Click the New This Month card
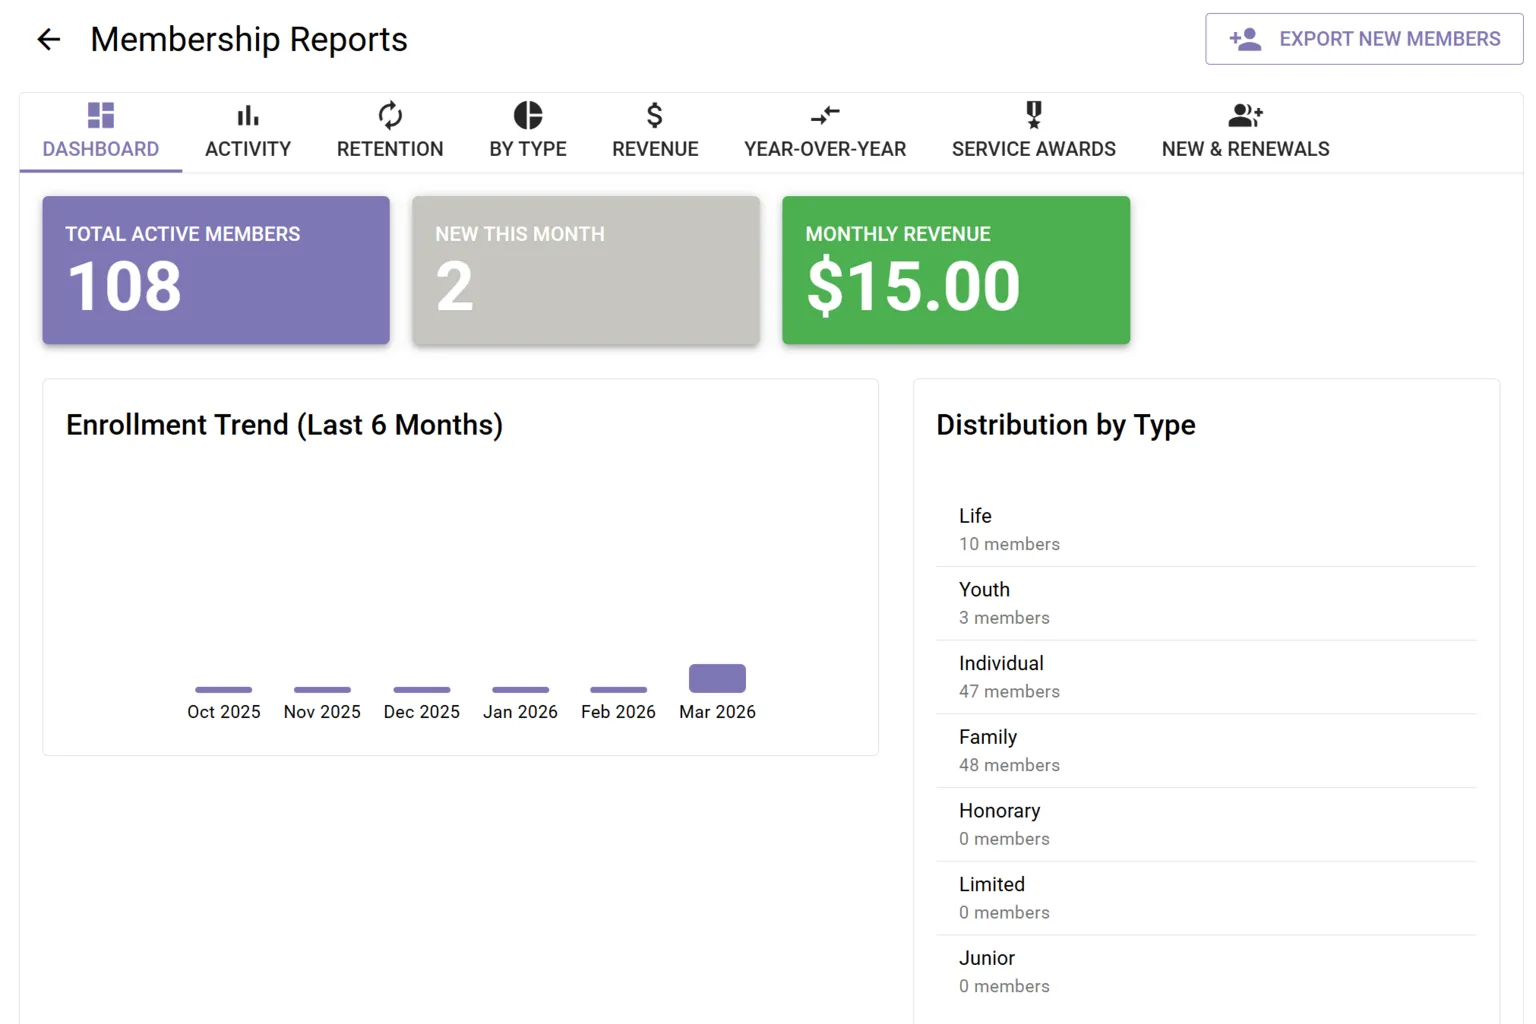Viewport: 1536px width, 1024px height. coord(585,270)
